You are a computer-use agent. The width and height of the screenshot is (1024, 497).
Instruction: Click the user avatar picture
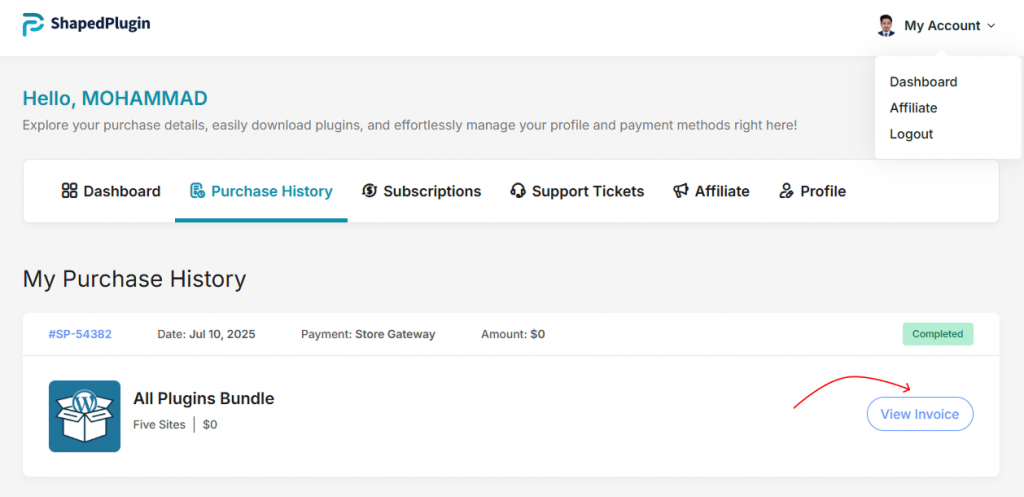[886, 26]
